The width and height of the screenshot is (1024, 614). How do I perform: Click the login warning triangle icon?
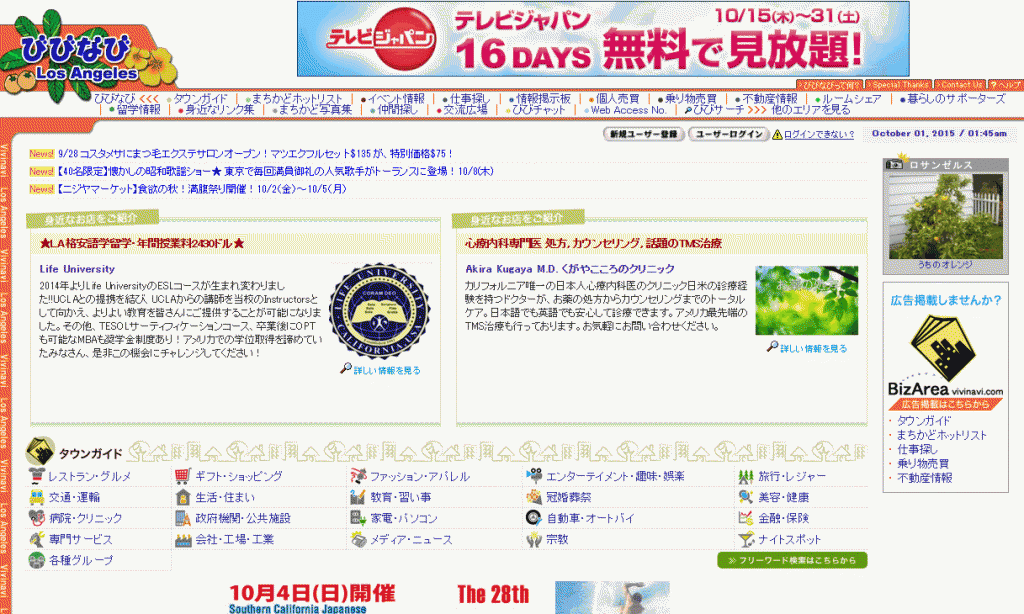tap(777, 135)
